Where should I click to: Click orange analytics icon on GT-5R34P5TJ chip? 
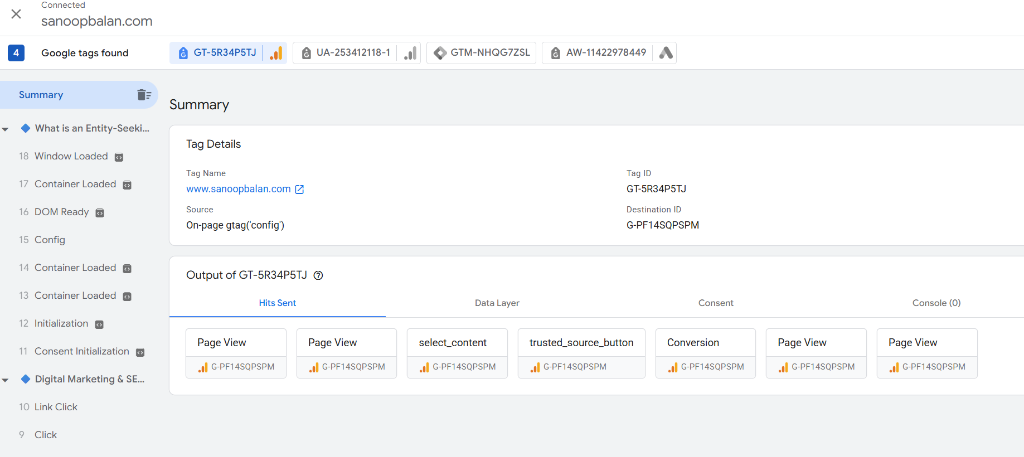[276, 53]
